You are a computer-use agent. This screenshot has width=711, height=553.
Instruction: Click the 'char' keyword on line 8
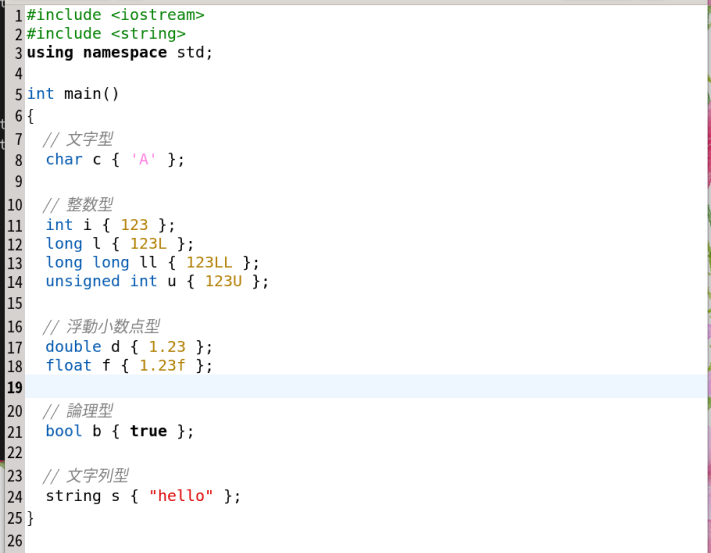coord(64,159)
